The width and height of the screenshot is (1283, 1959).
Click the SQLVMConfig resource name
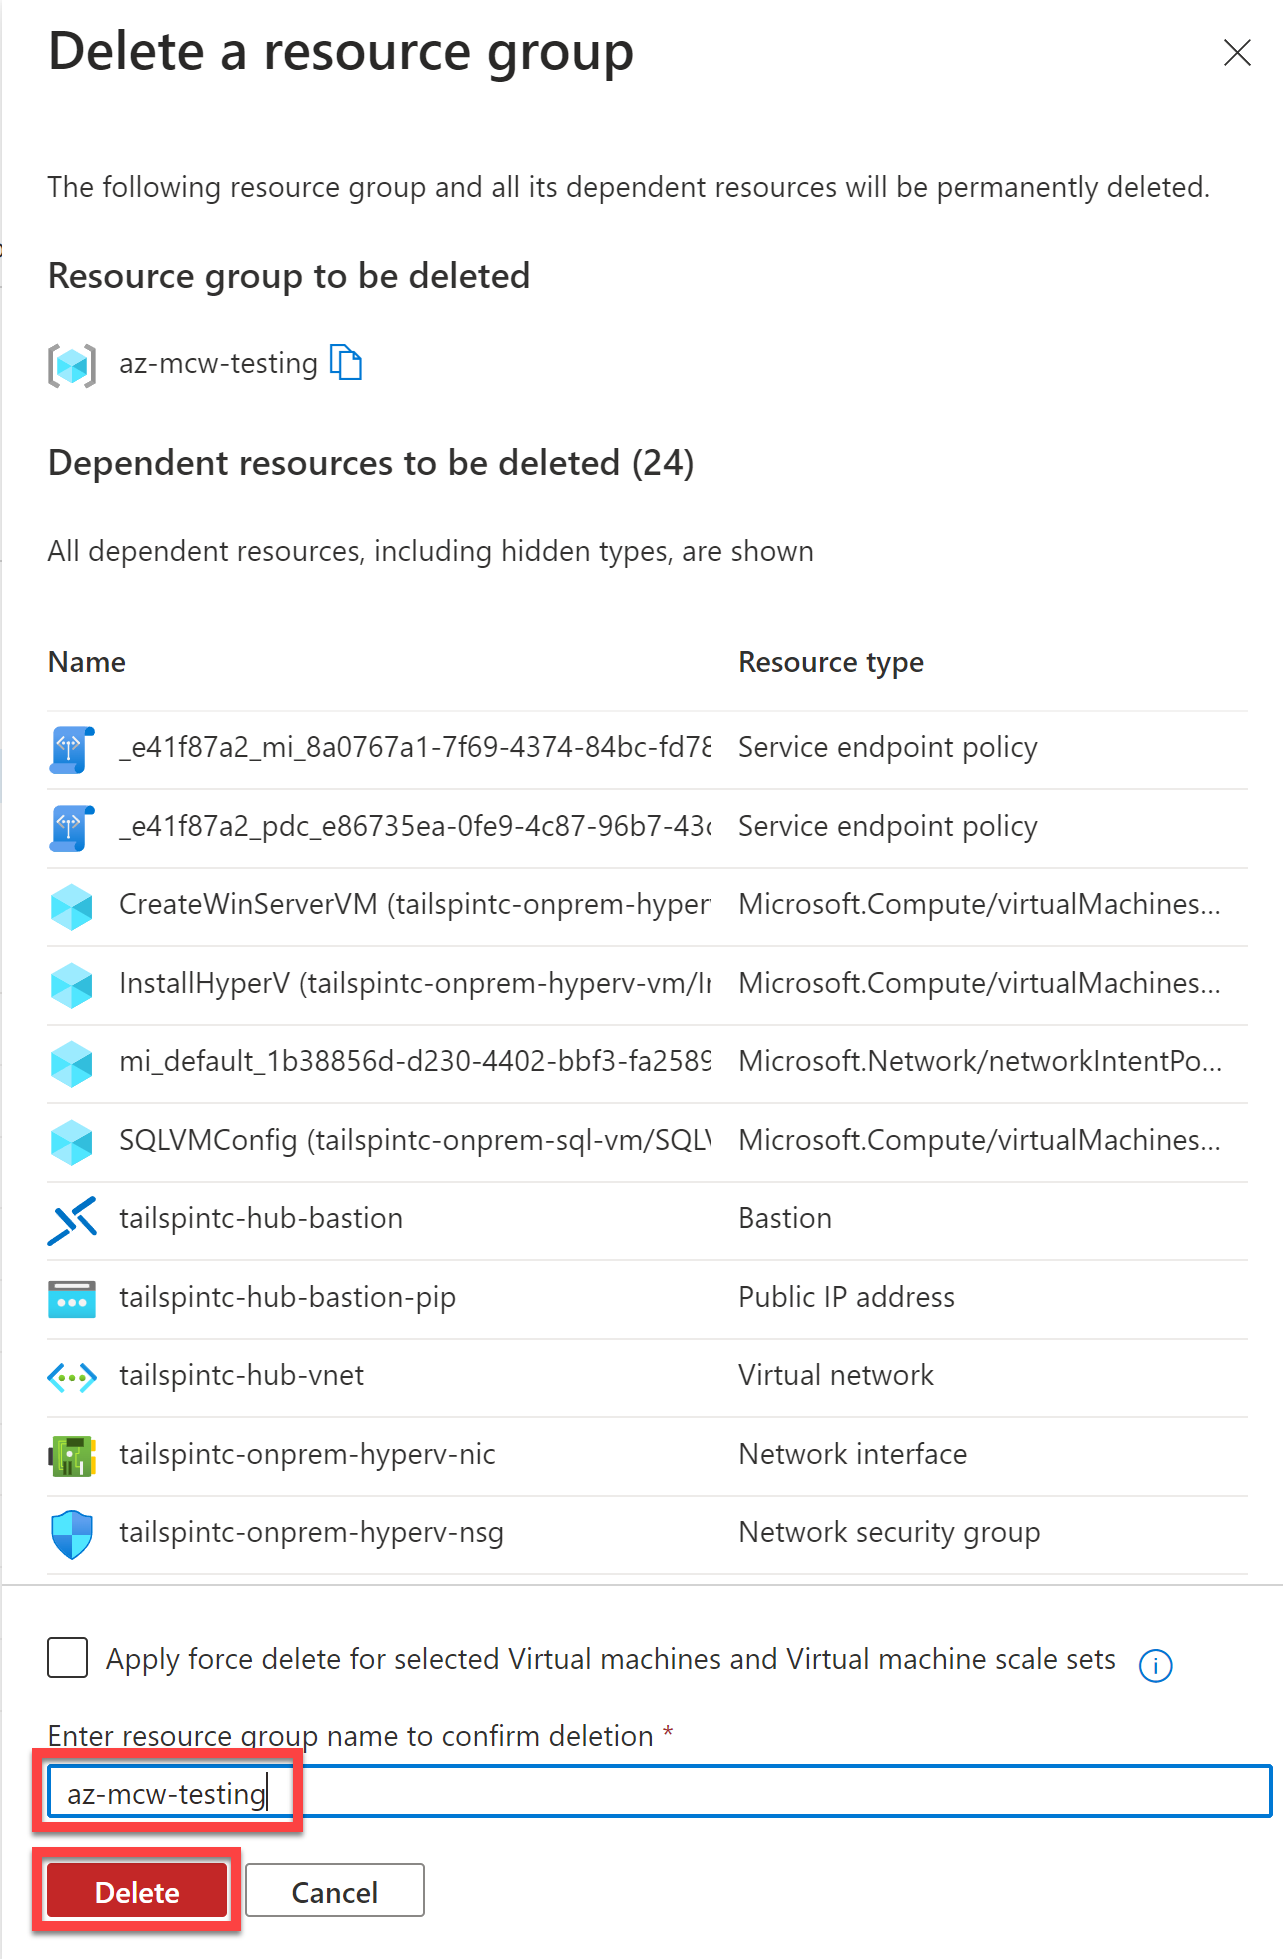[x=414, y=1141]
